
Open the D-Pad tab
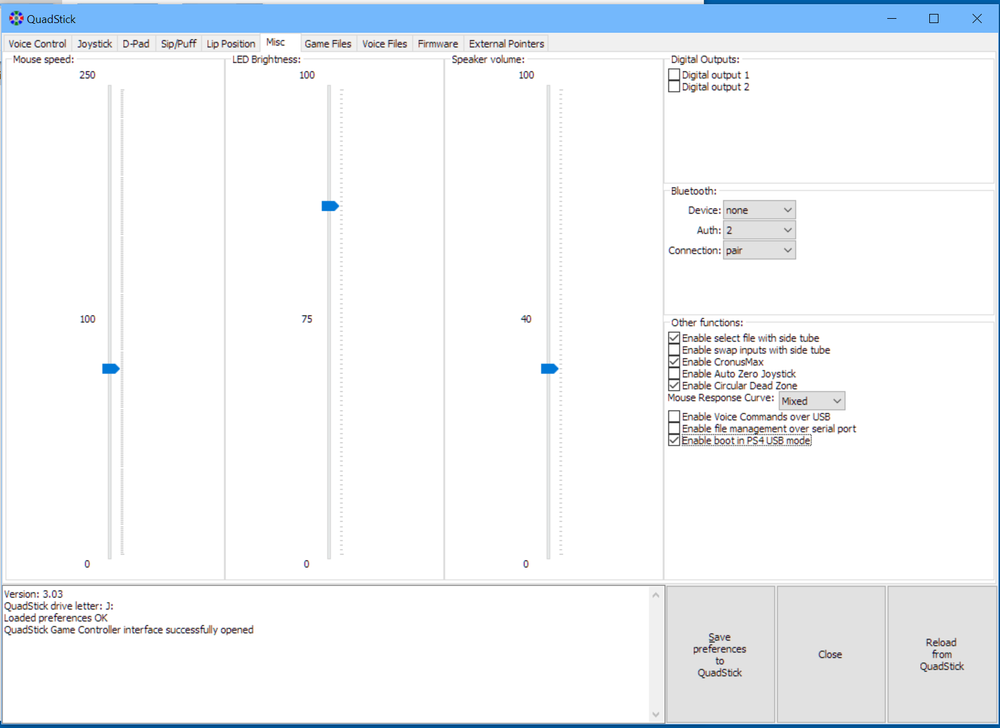[x=136, y=43]
